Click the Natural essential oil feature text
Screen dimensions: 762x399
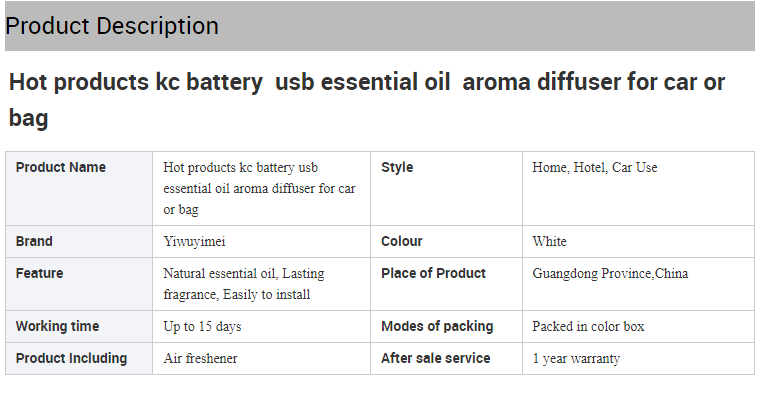243,284
